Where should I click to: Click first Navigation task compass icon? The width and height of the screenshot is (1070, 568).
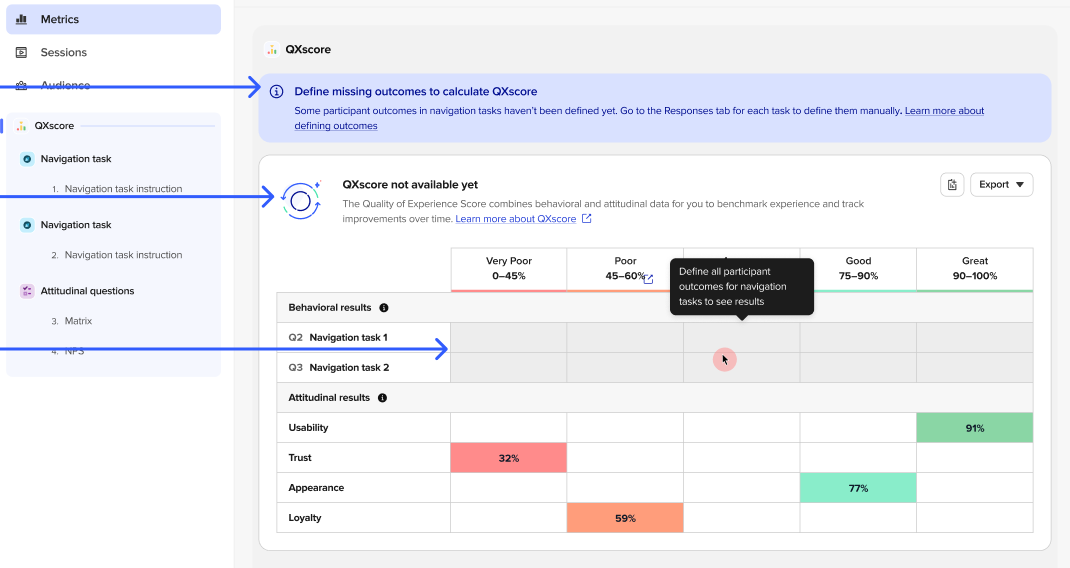click(27, 159)
